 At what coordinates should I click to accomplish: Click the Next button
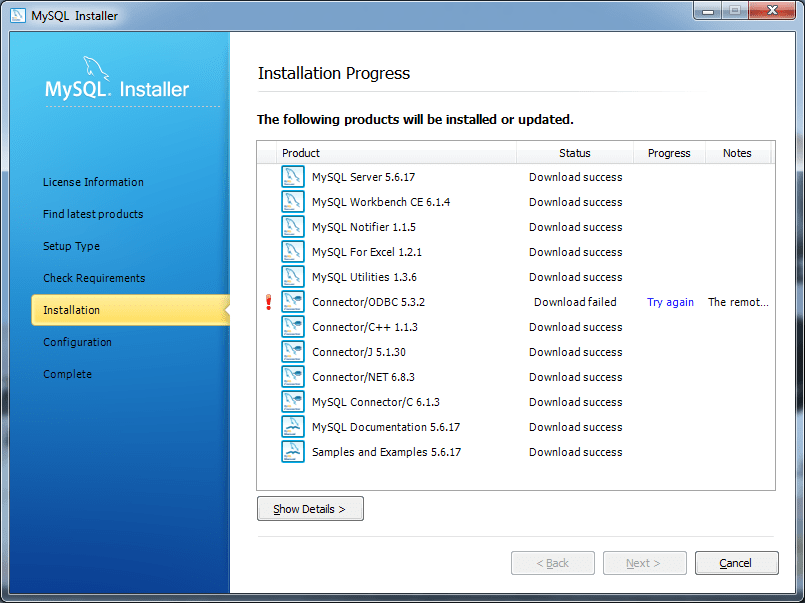pyautogui.click(x=645, y=562)
